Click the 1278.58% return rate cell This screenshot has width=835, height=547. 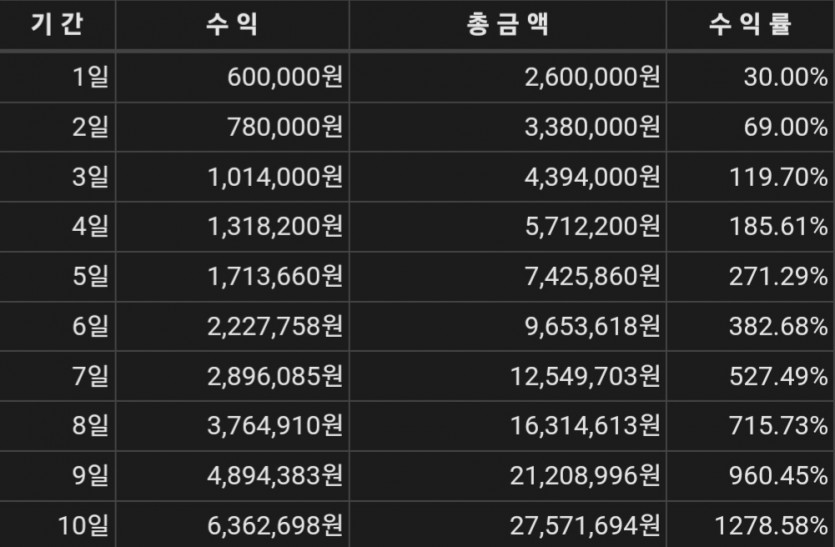point(770,525)
